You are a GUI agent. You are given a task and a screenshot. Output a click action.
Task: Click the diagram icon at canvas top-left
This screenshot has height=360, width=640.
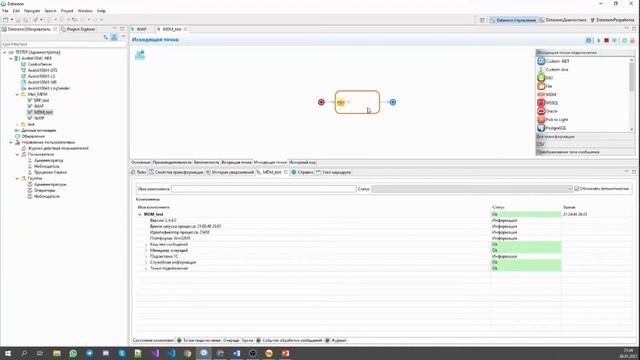140,55
